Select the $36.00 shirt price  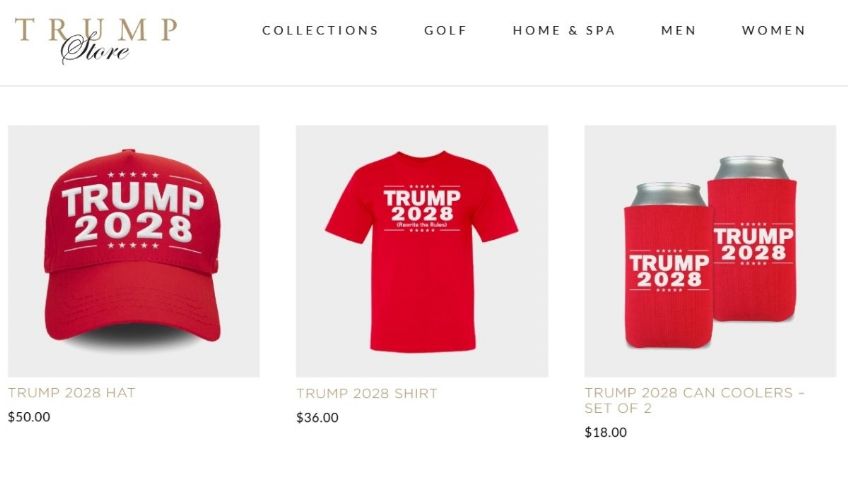[x=317, y=418]
